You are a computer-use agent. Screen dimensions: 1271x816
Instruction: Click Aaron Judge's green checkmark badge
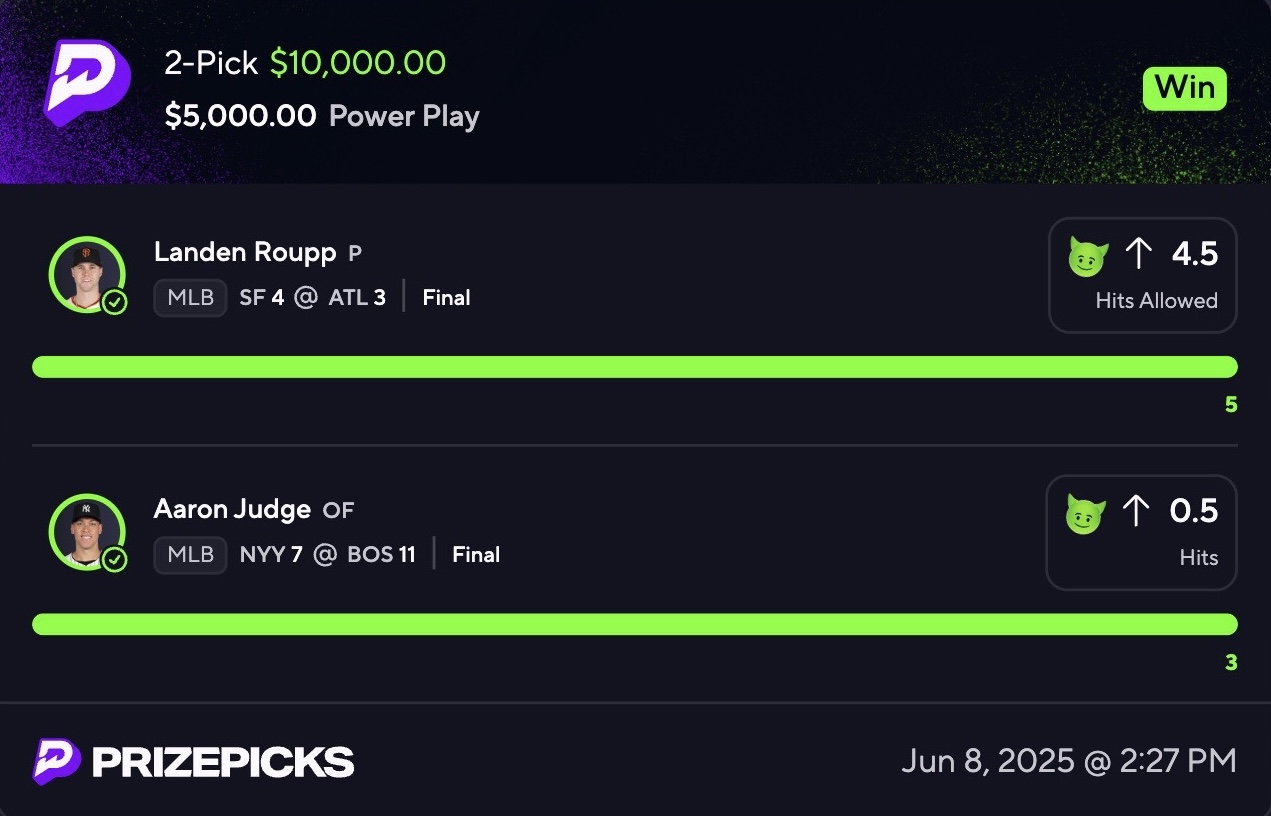pos(115,559)
